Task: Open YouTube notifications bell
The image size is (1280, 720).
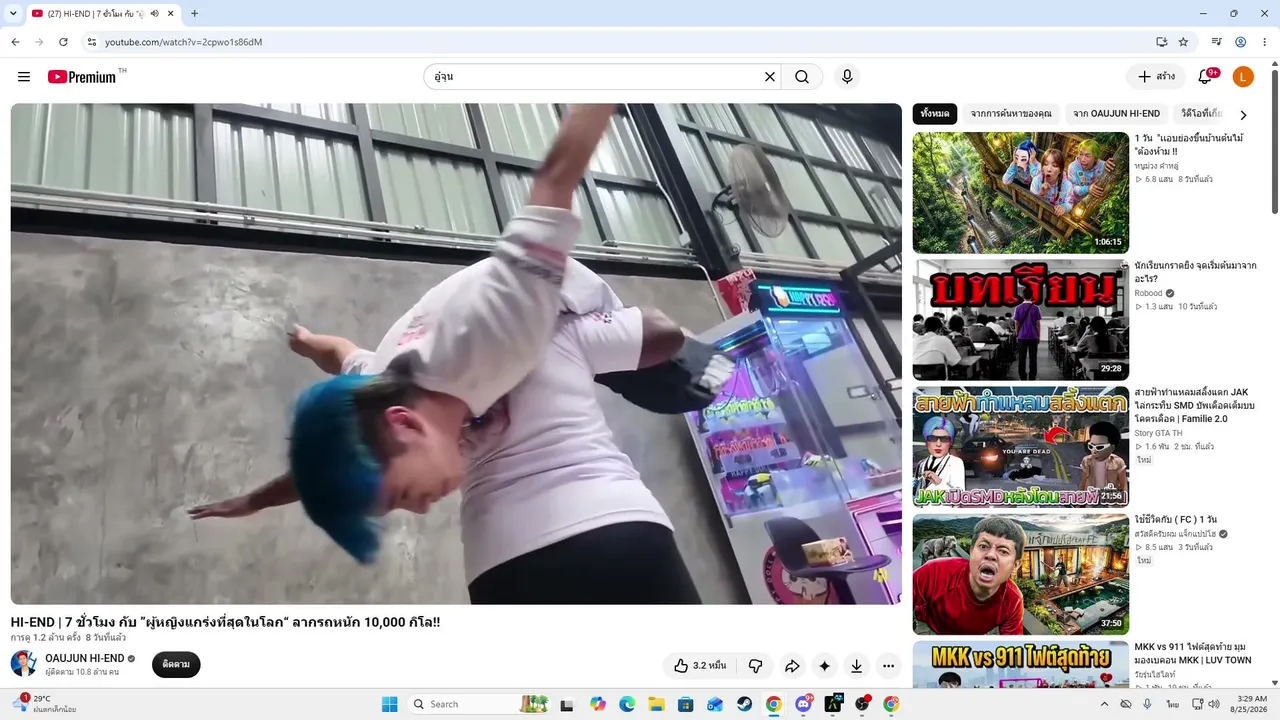Action: coord(1206,77)
